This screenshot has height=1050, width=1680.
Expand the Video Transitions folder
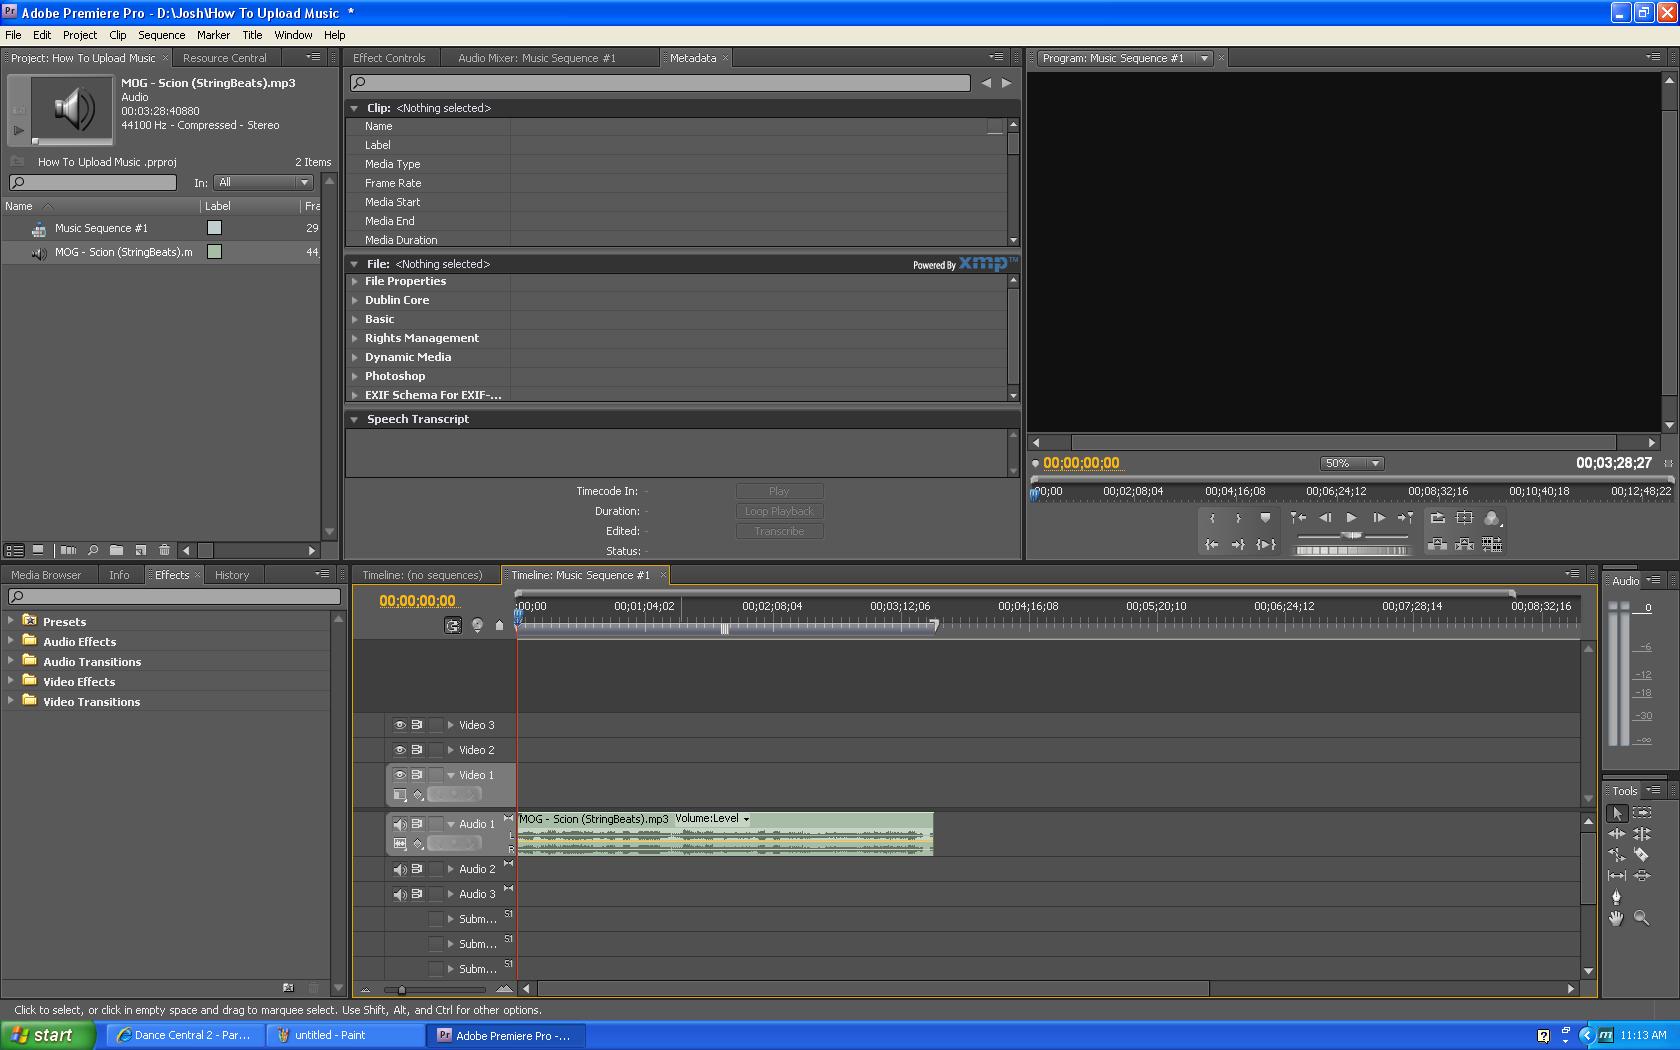coord(11,700)
